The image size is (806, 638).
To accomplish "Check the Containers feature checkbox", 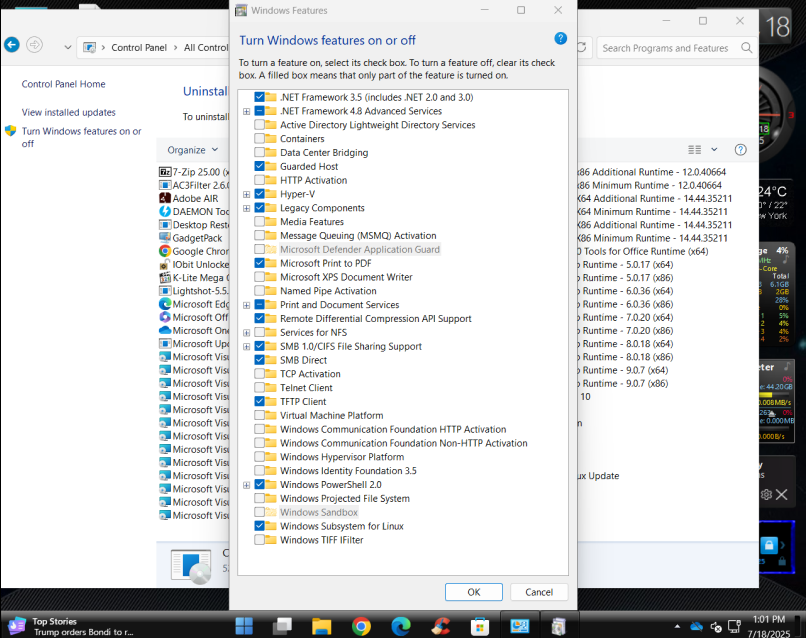I will (260, 139).
